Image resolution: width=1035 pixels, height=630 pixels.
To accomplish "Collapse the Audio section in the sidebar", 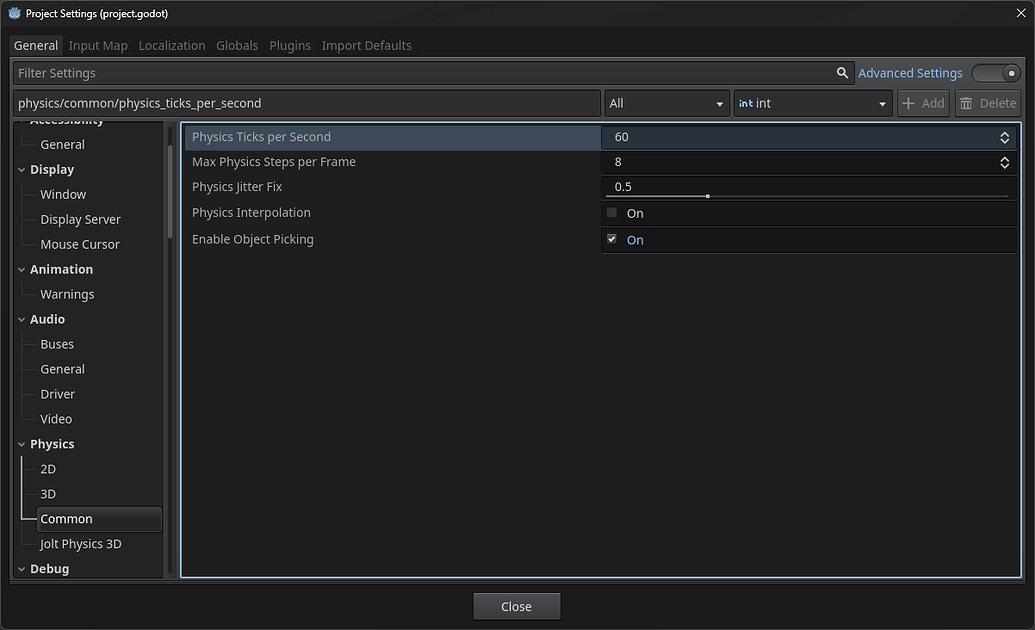I will [21, 318].
